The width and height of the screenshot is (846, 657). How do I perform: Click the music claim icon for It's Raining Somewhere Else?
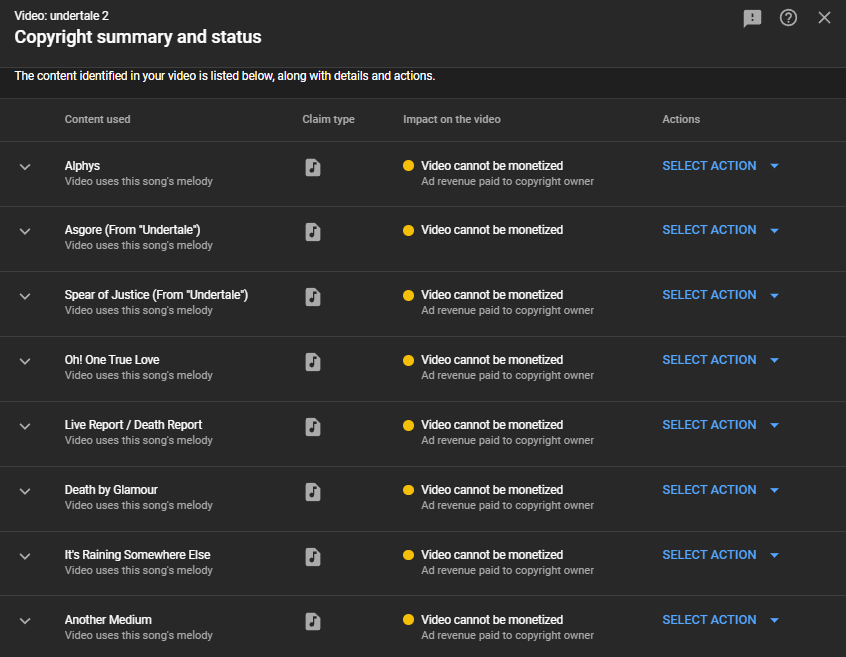[313, 557]
